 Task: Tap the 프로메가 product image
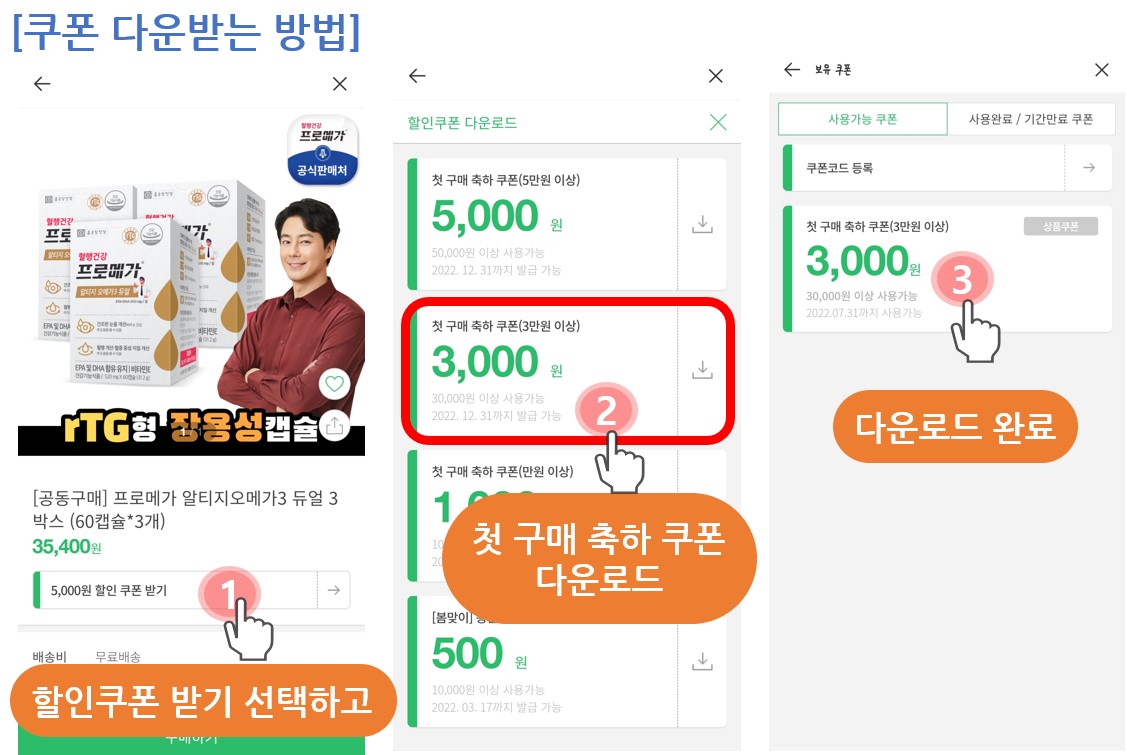191,282
